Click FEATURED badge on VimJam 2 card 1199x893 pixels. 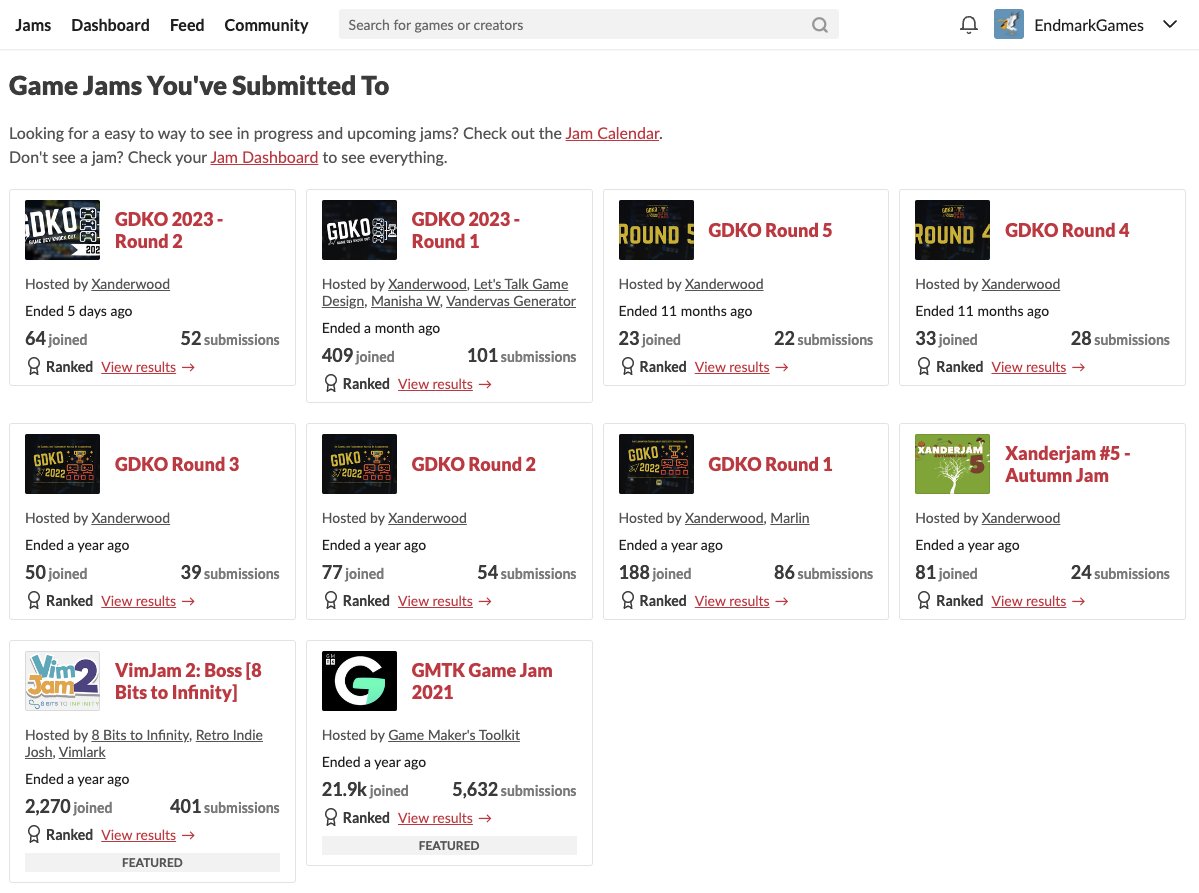pyautogui.click(x=152, y=862)
